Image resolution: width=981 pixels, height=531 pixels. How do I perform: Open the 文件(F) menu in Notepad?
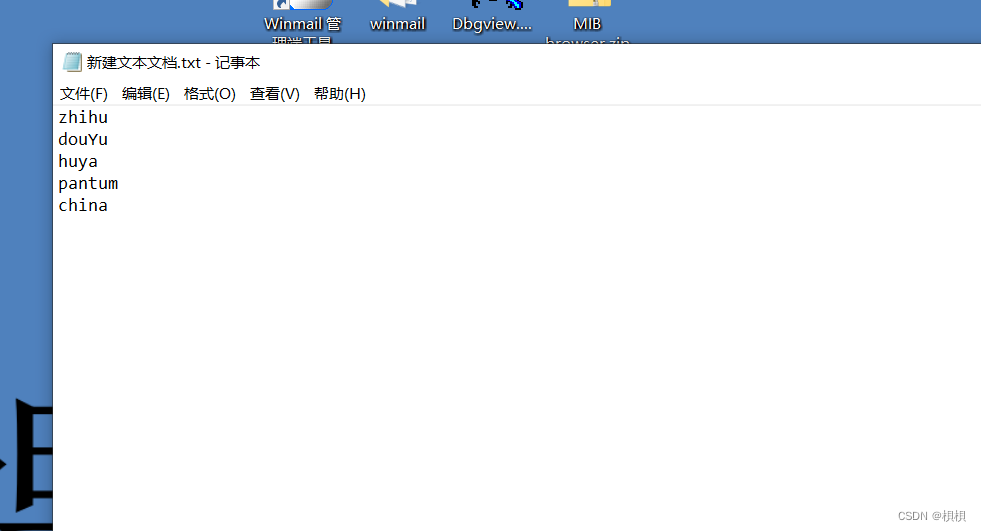tap(84, 94)
